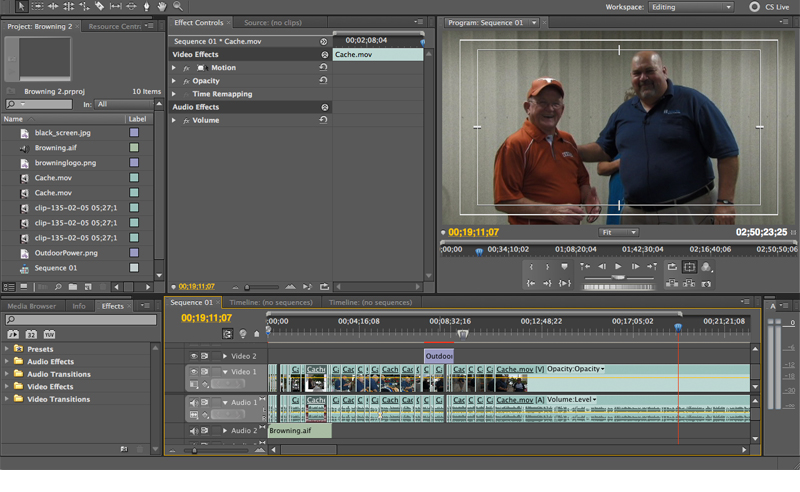Select the Ripple Edit tool

(x=53, y=6)
